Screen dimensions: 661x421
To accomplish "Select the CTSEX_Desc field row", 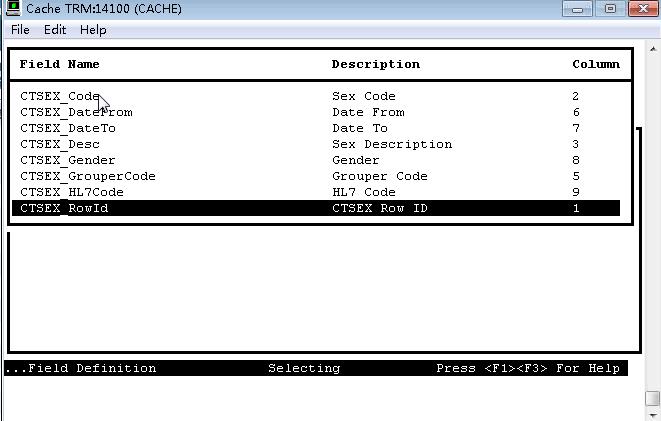I will [x=316, y=144].
